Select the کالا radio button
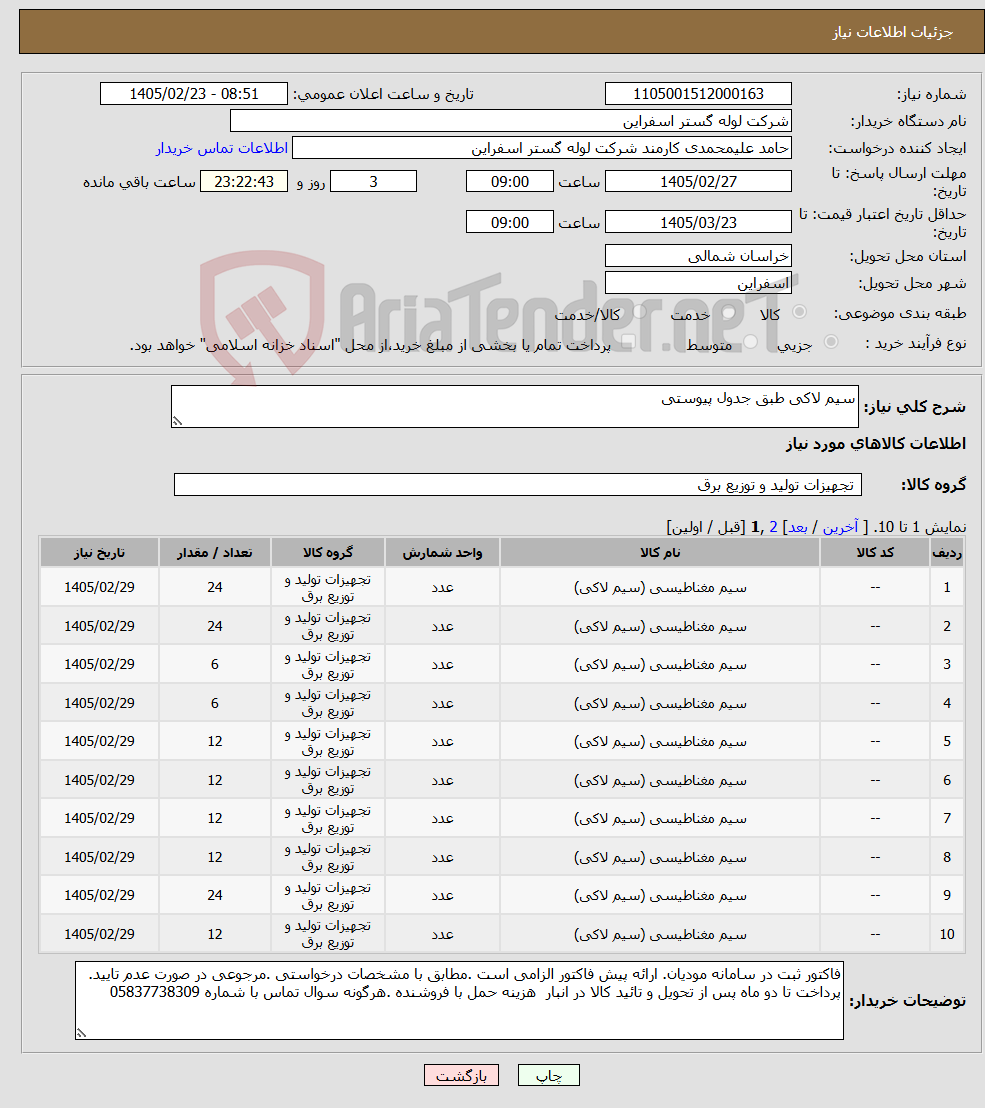This screenshot has width=985, height=1108. [x=799, y=312]
